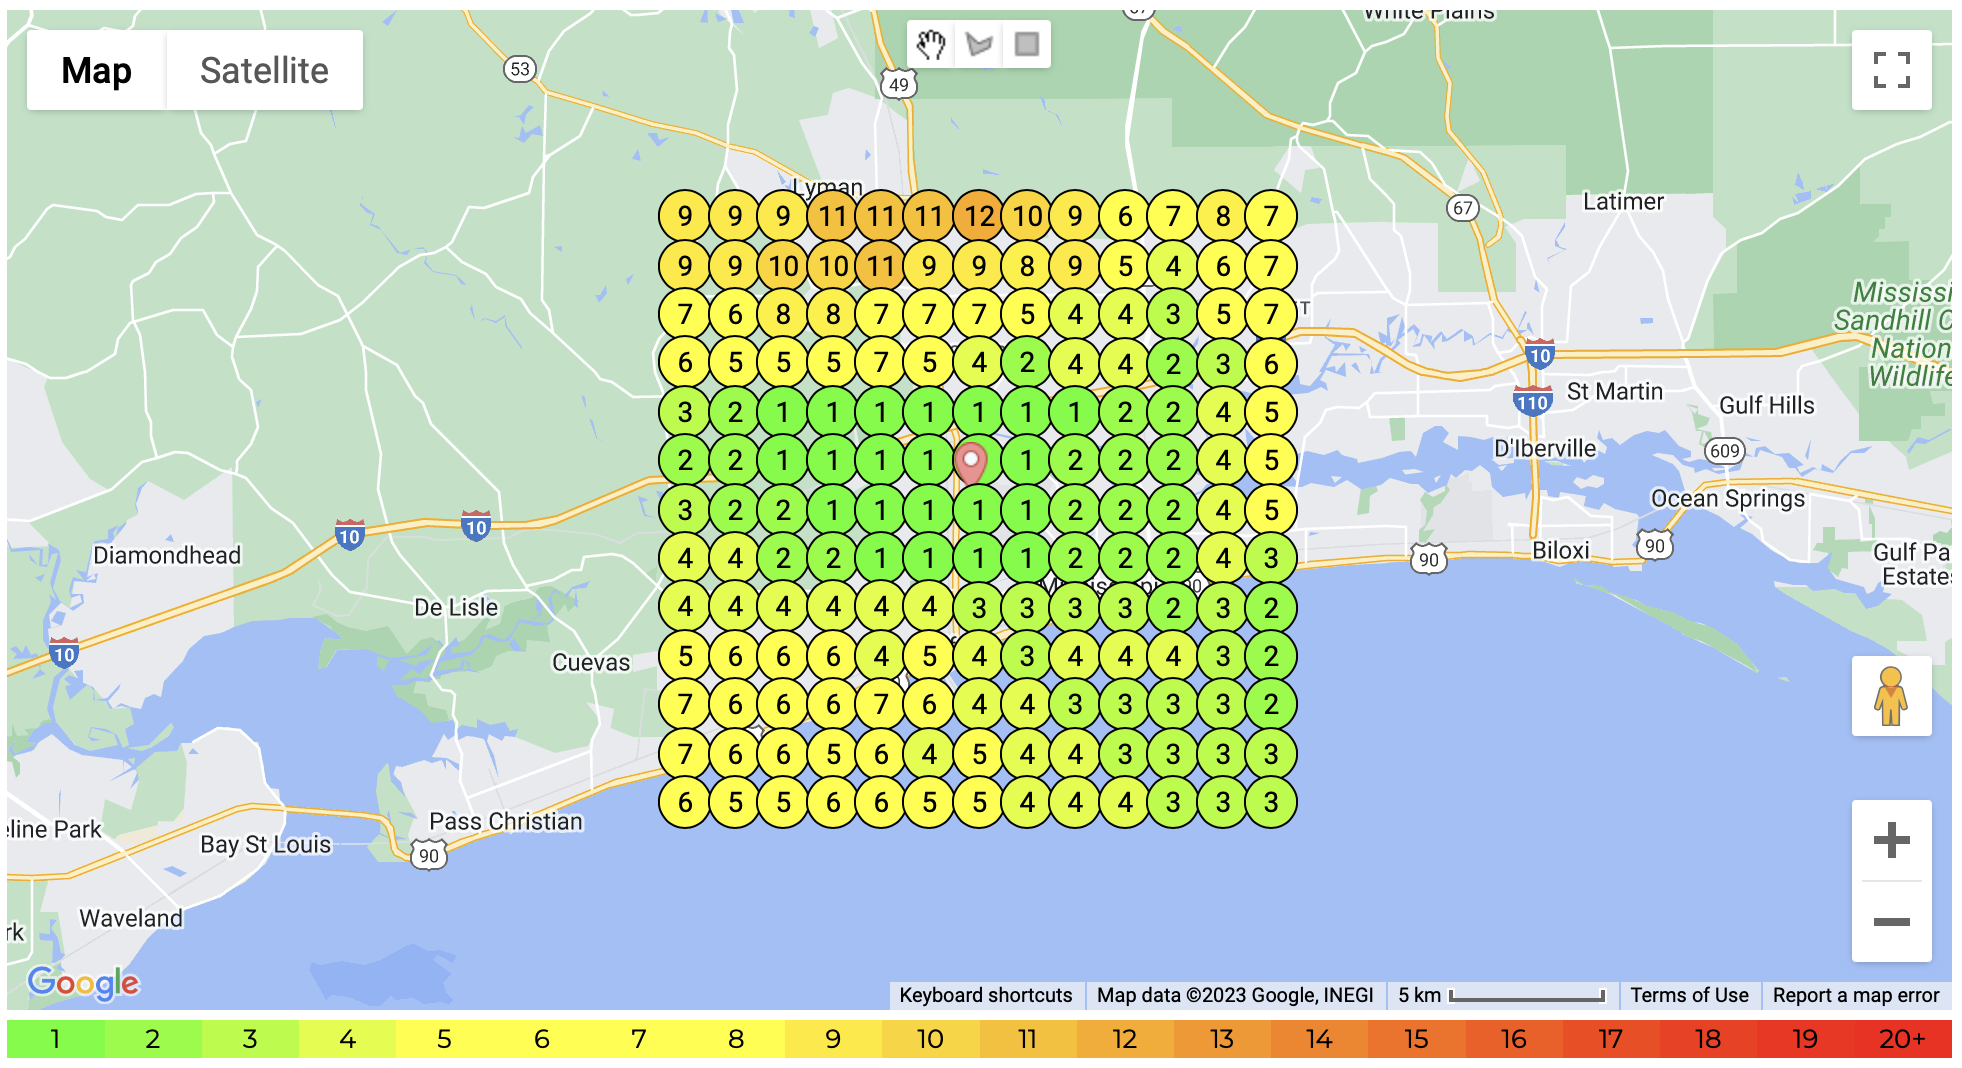The height and width of the screenshot is (1068, 1962).
Task: Select legend swatch labeled 14
Action: click(1319, 1039)
